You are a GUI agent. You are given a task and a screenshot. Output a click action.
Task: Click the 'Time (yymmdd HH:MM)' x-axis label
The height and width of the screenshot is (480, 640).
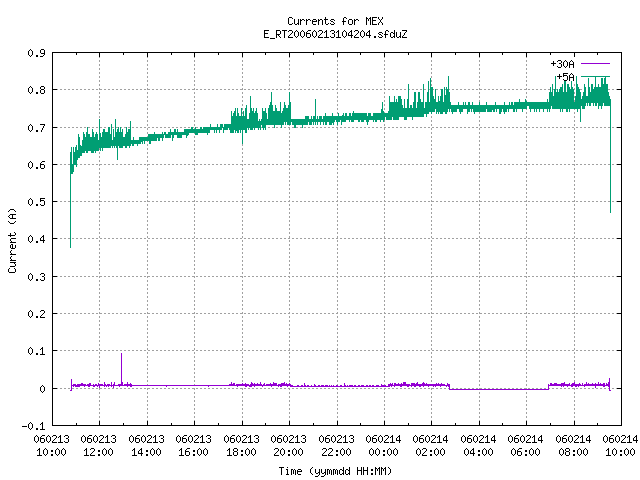[x=335, y=471]
